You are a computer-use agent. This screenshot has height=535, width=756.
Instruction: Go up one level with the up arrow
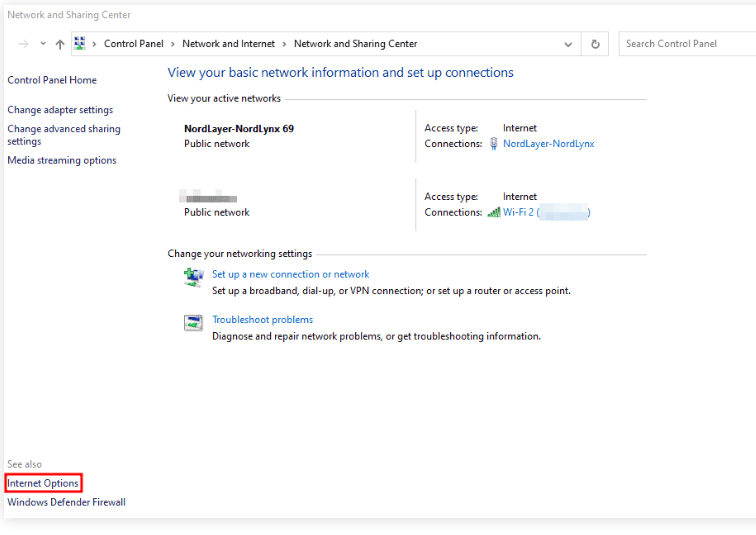pyautogui.click(x=60, y=44)
